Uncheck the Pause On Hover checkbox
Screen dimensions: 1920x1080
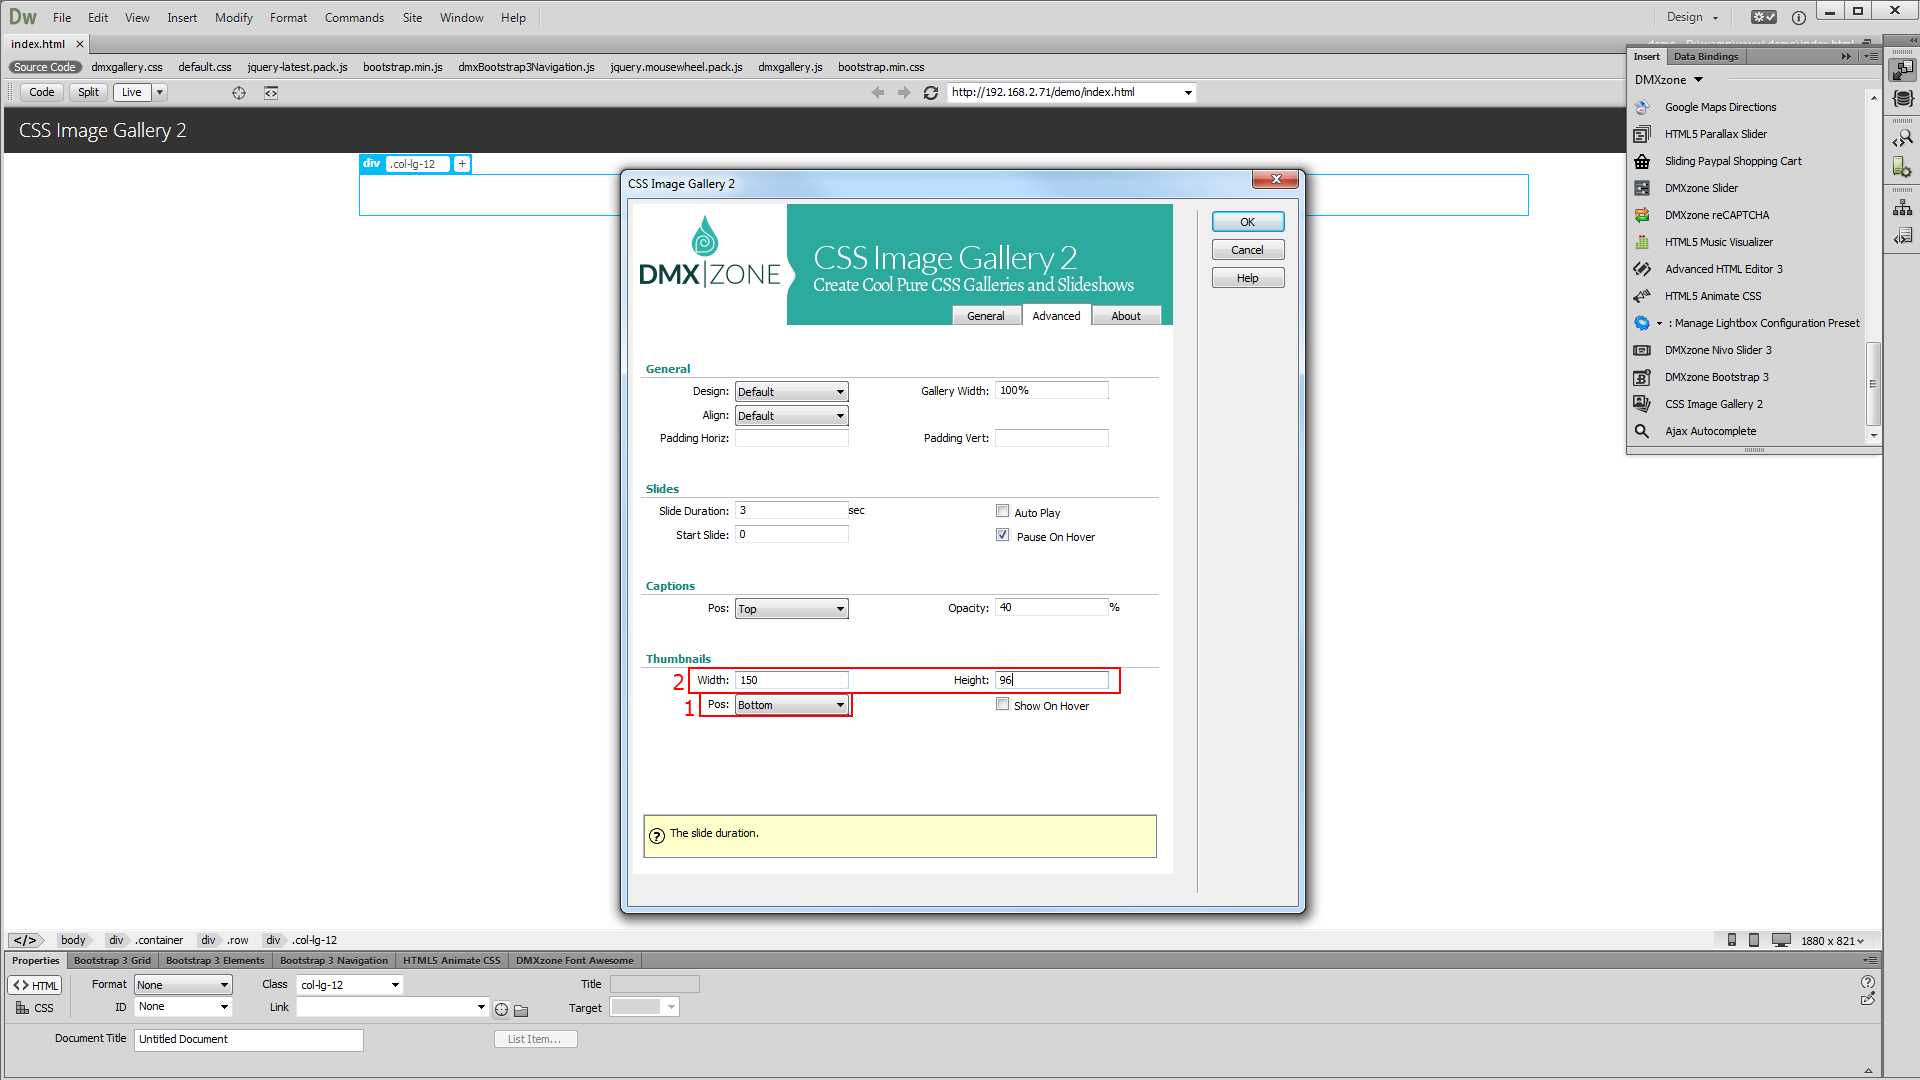pyautogui.click(x=1002, y=535)
